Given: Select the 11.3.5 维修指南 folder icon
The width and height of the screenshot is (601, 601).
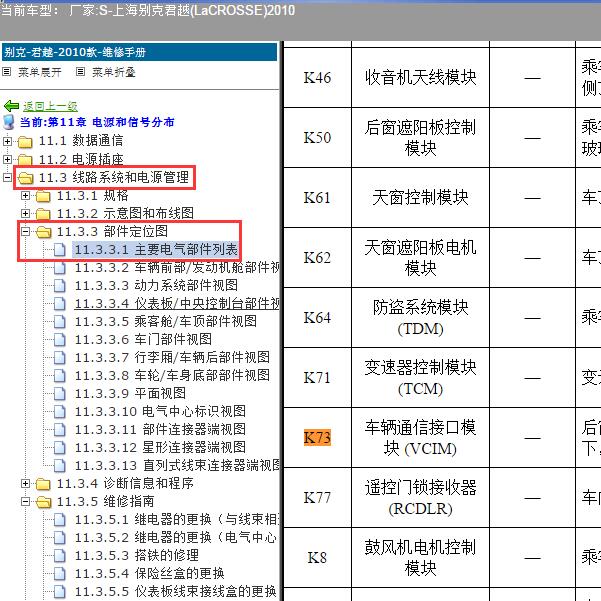Looking at the screenshot, I should (43, 502).
